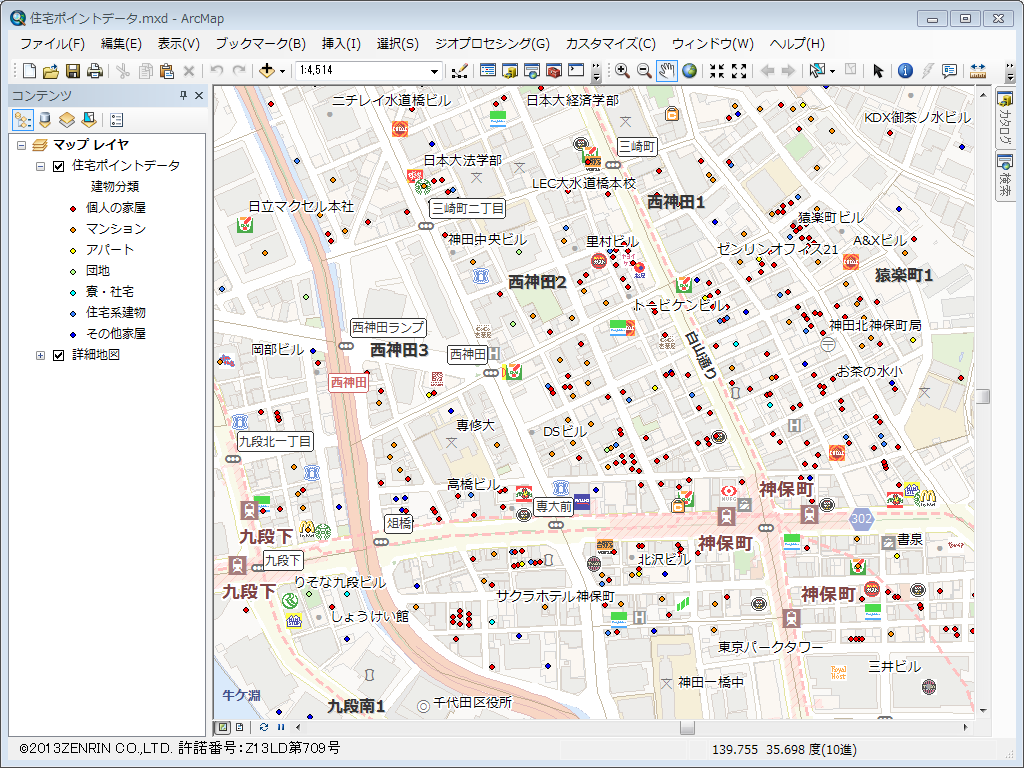This screenshot has height=768, width=1024.
Task: Toggle 住宅ポイントデータ layer visibility
Action: click(59, 166)
